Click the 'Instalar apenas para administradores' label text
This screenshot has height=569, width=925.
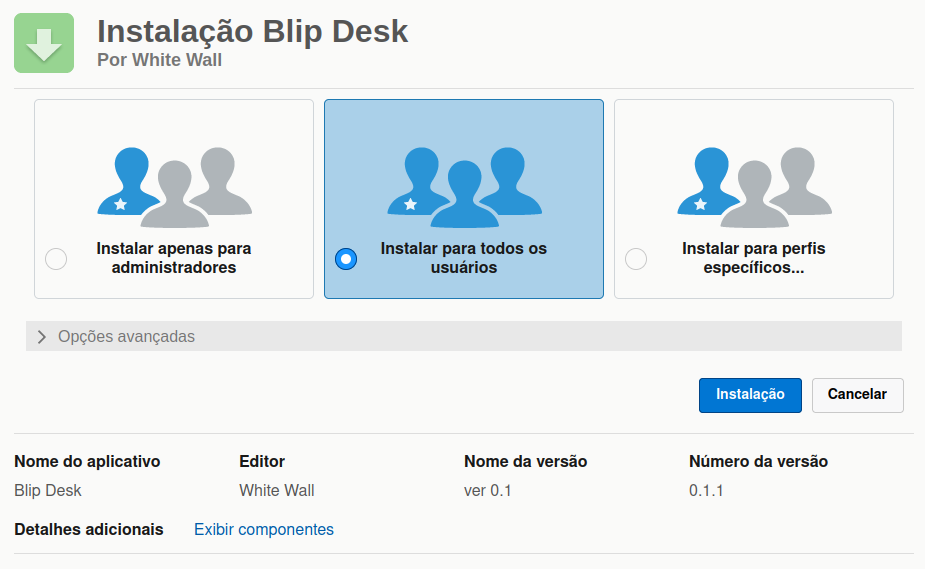pyautogui.click(x=174, y=258)
